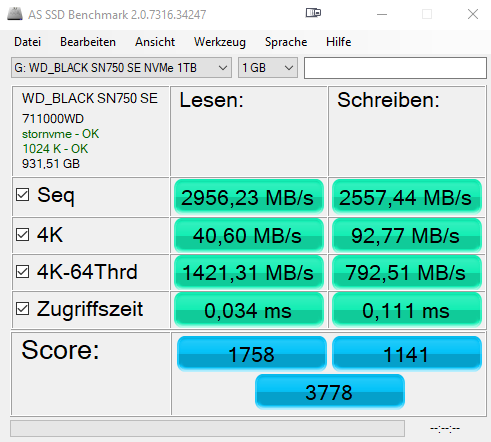Click the Seq write result 2557,44 MB/s
This screenshot has width=491, height=442.
(x=407, y=197)
